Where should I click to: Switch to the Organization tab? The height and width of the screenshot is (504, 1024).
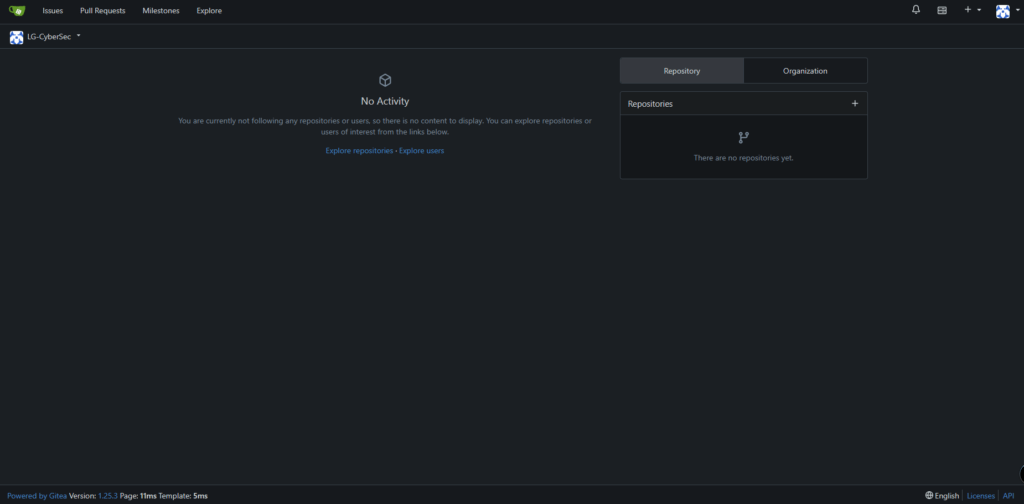point(805,71)
